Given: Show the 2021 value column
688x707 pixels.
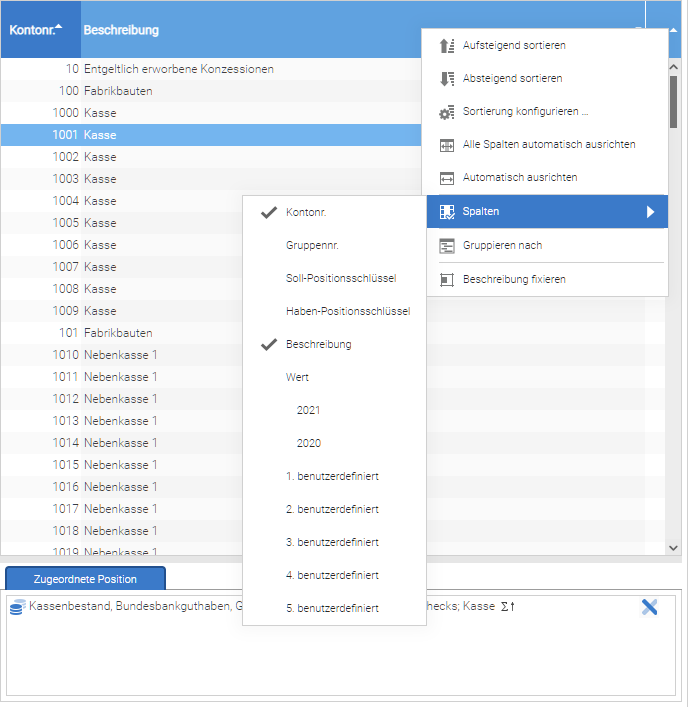Looking at the screenshot, I should pyautogui.click(x=308, y=410).
